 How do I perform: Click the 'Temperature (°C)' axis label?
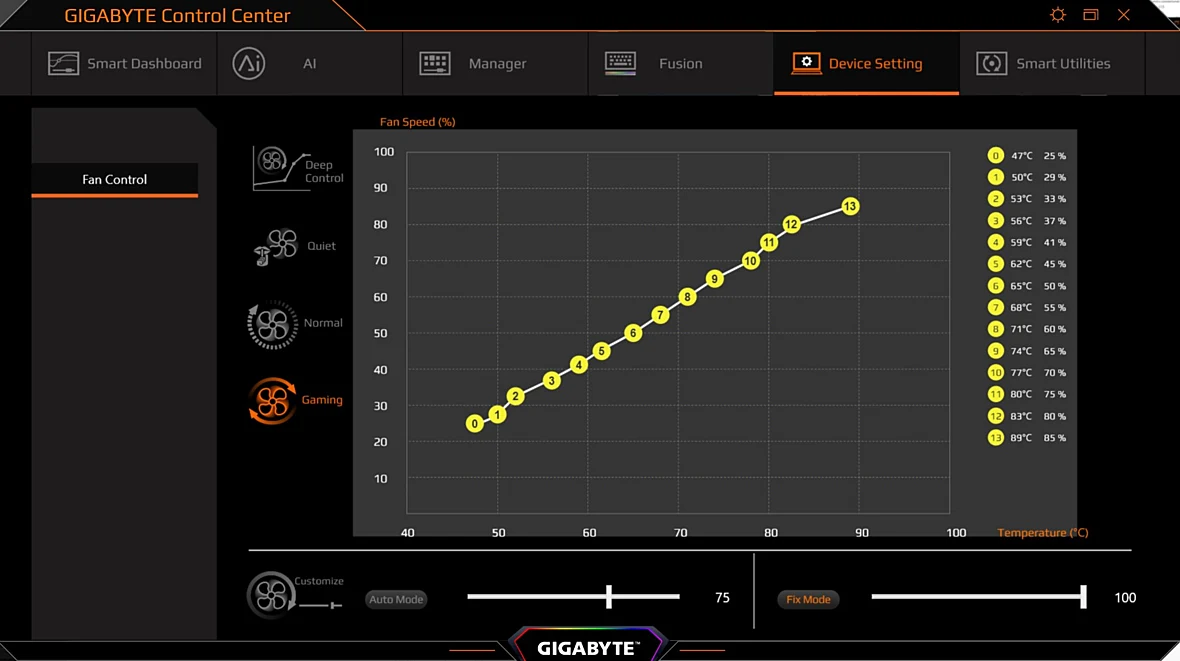pos(1042,532)
